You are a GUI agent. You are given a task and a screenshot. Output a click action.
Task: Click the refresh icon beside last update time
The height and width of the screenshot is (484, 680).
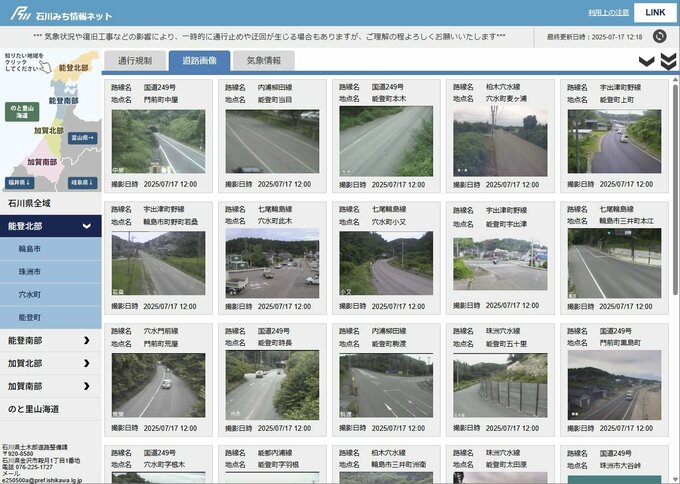pyautogui.click(x=659, y=36)
